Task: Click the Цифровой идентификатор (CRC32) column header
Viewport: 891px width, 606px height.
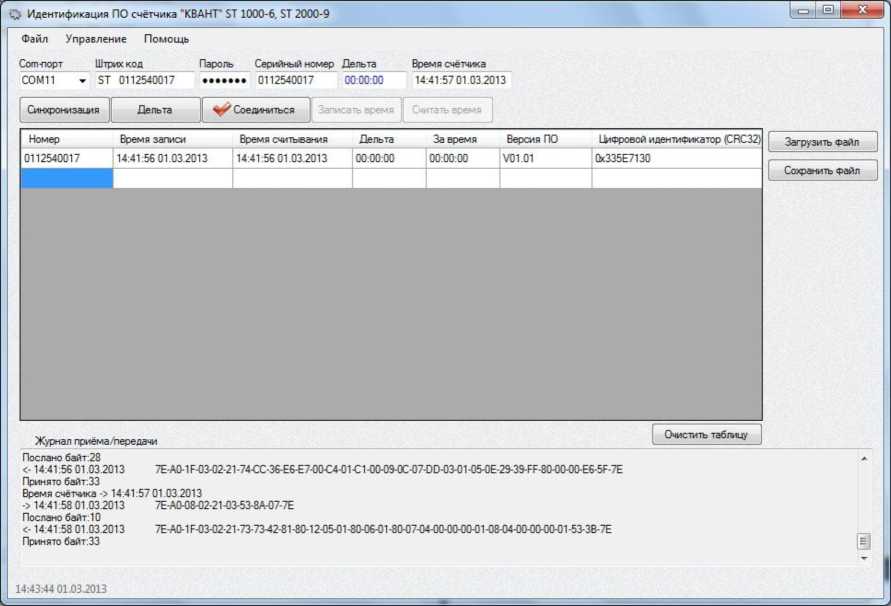Action: pyautogui.click(x=678, y=139)
